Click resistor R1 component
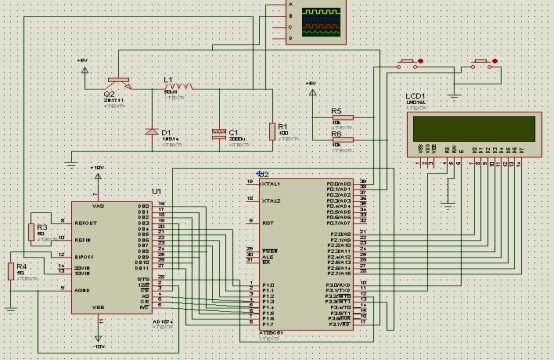Viewport: 554px width, 360px height. click(x=272, y=132)
